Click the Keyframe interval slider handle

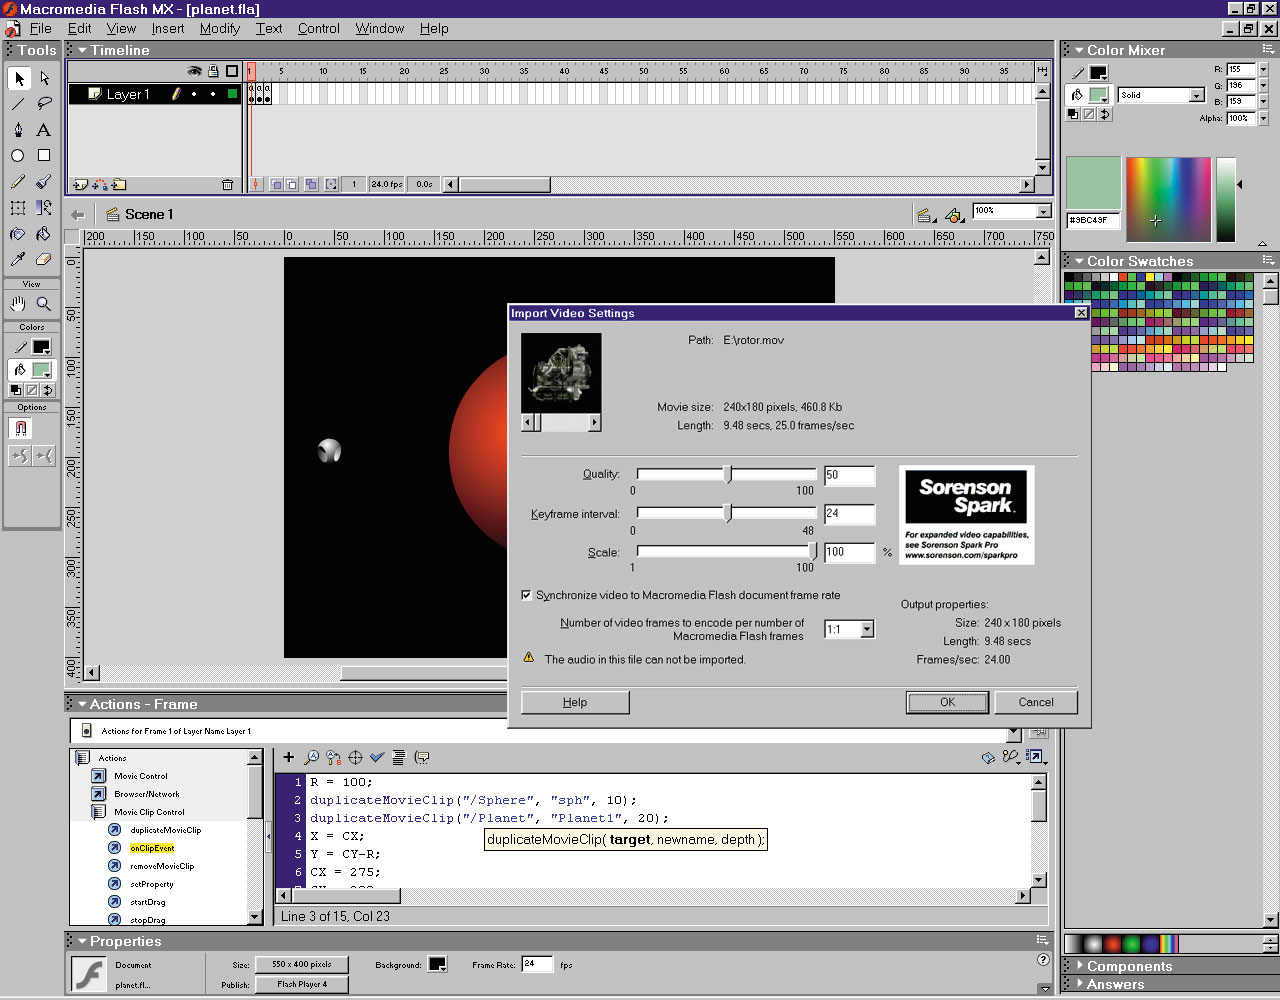728,513
